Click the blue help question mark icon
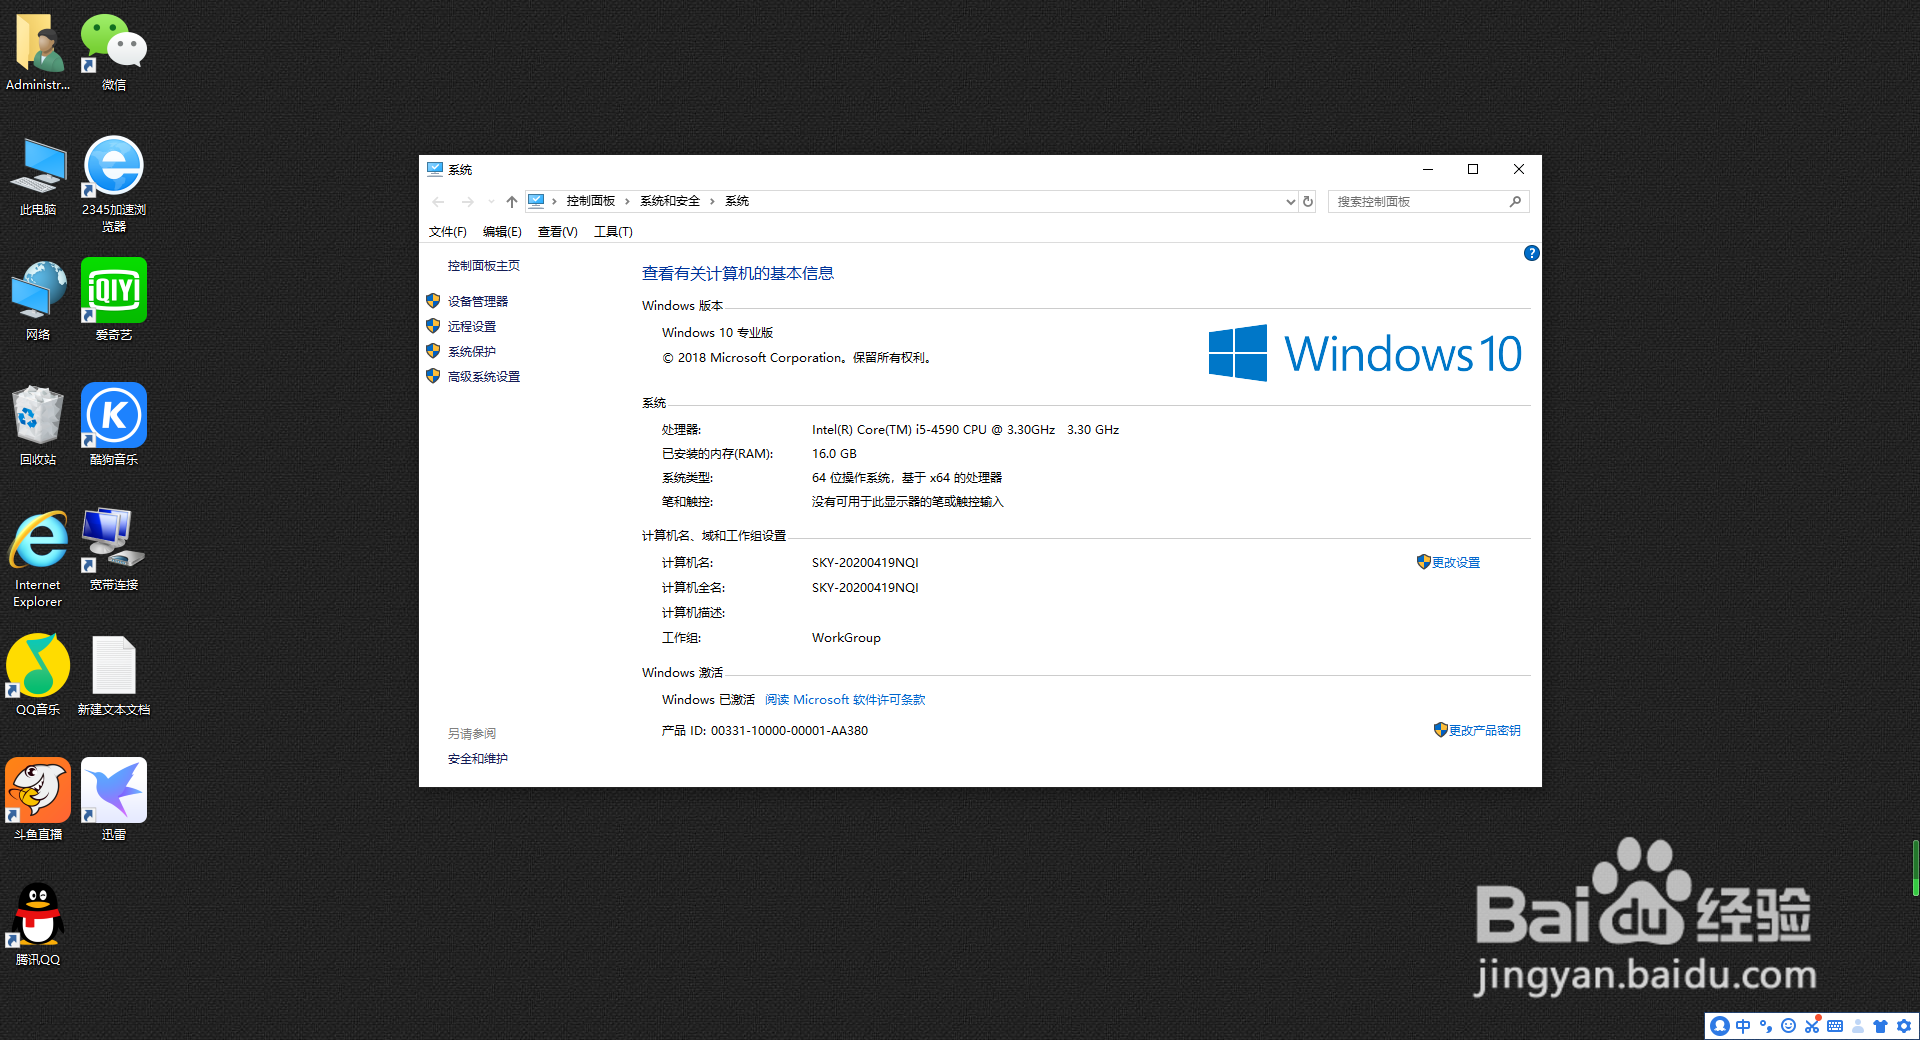1920x1040 pixels. click(1531, 253)
